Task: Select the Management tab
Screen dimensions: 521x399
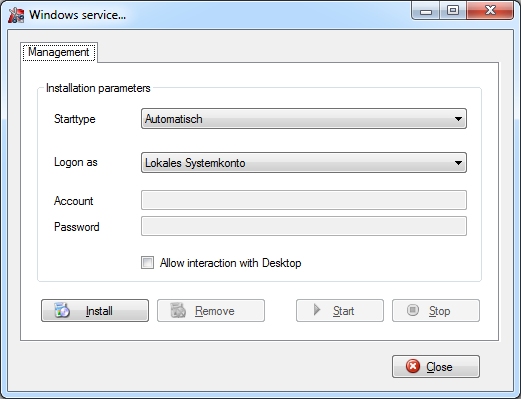Action: pyautogui.click(x=59, y=52)
